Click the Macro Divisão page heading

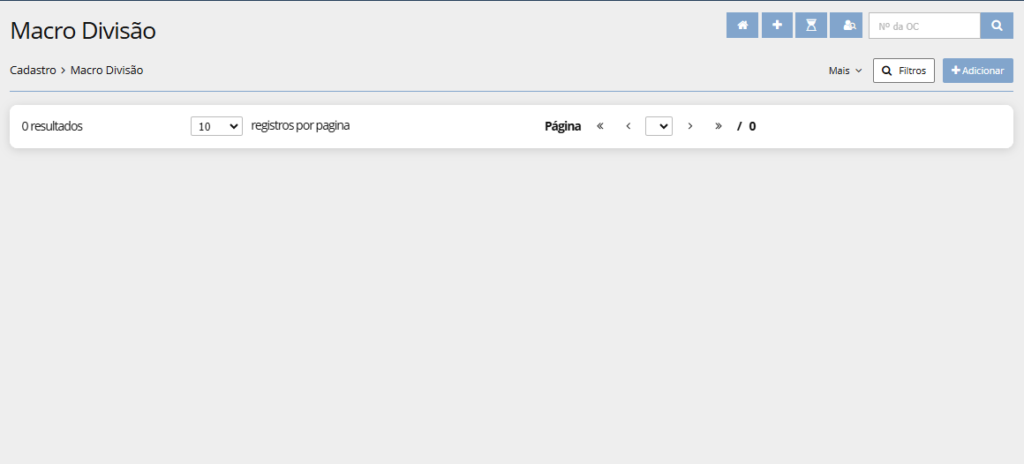tap(83, 31)
